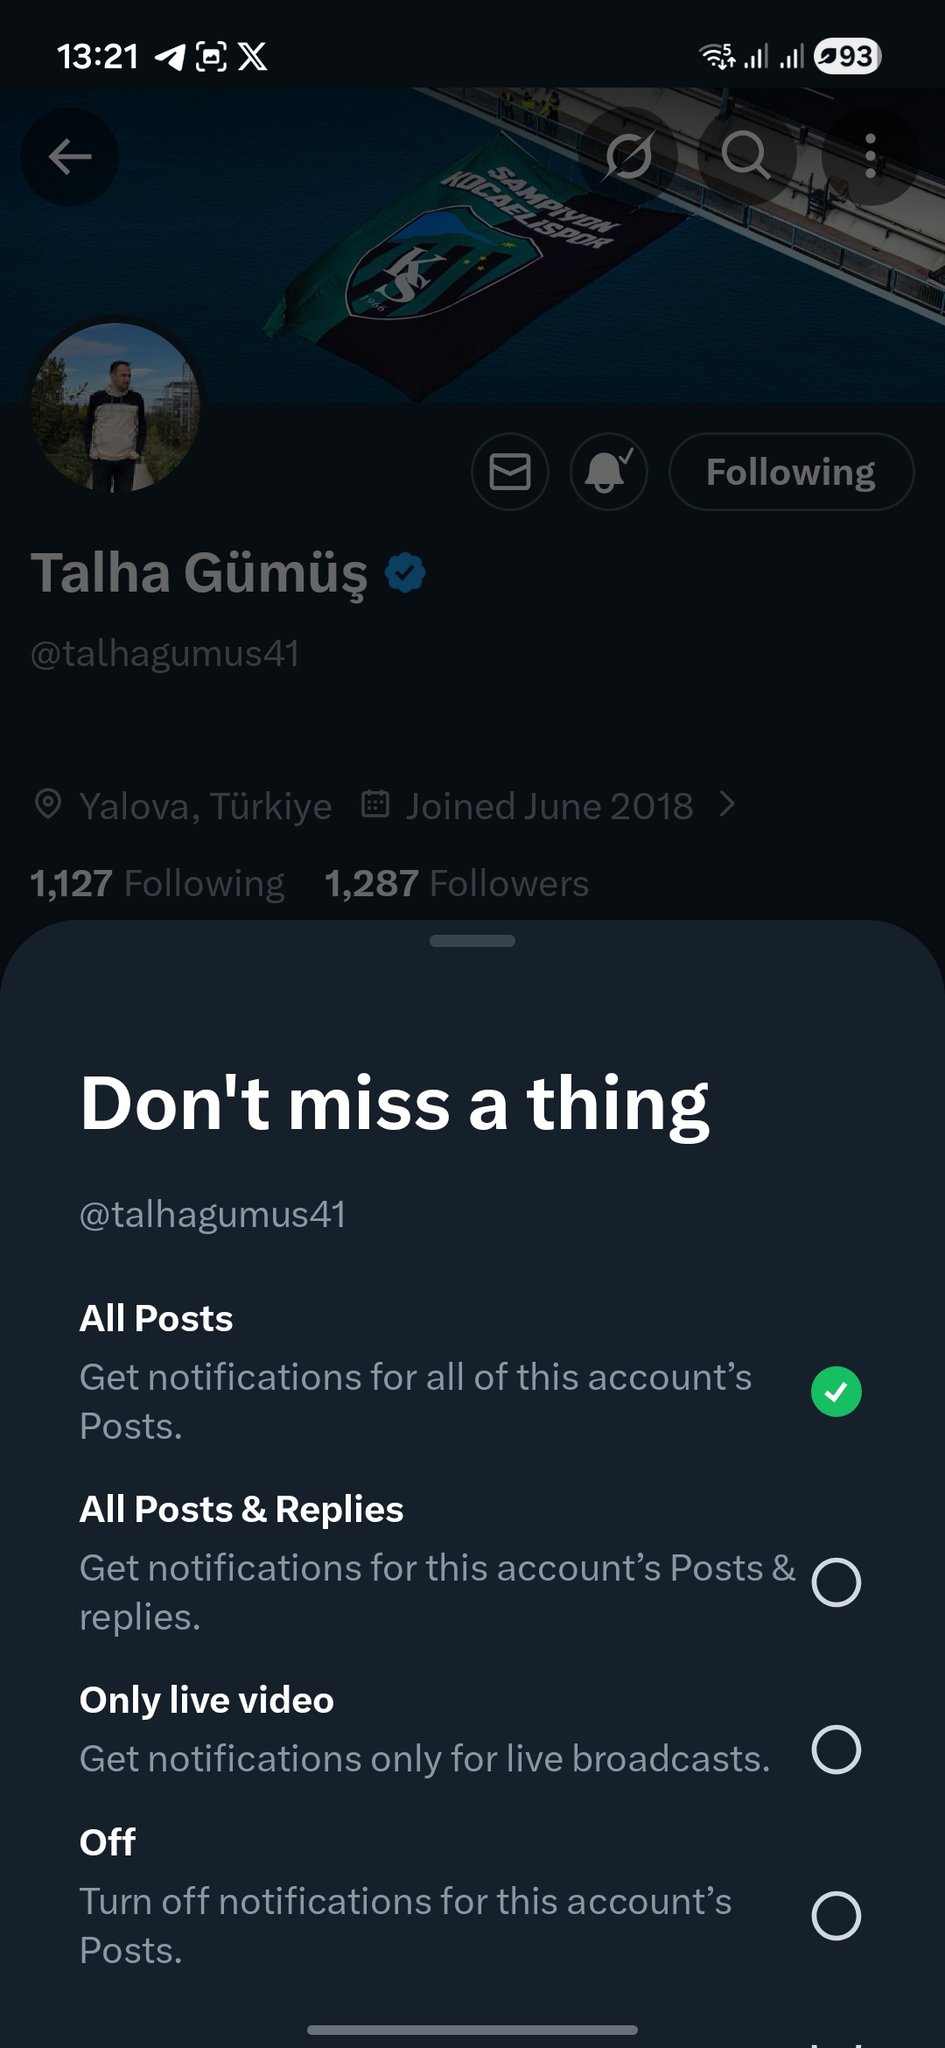The height and width of the screenshot is (2048, 945).
Task: Tap the back arrow button
Action: (x=69, y=157)
